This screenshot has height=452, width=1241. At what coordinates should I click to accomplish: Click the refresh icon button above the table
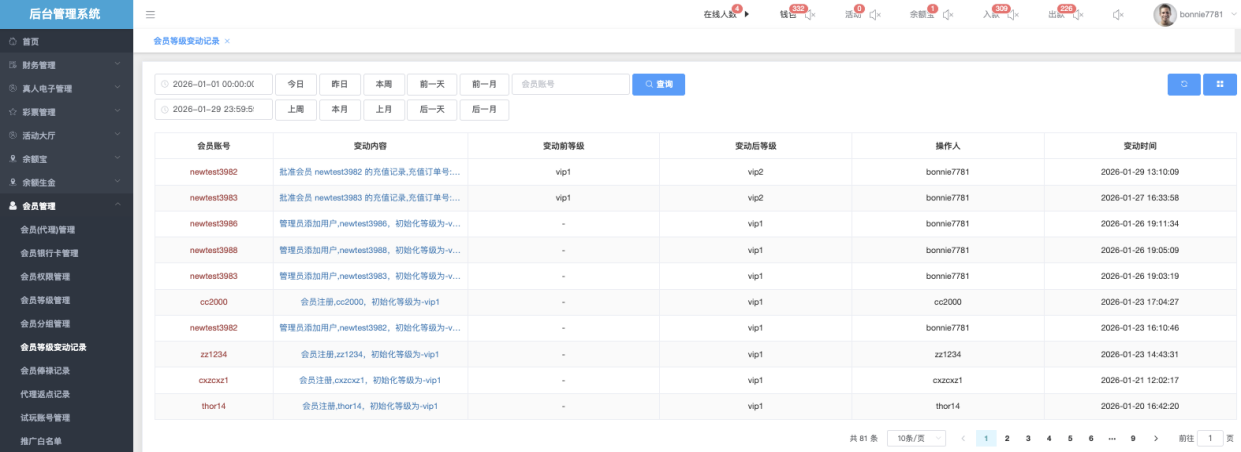pos(1183,85)
